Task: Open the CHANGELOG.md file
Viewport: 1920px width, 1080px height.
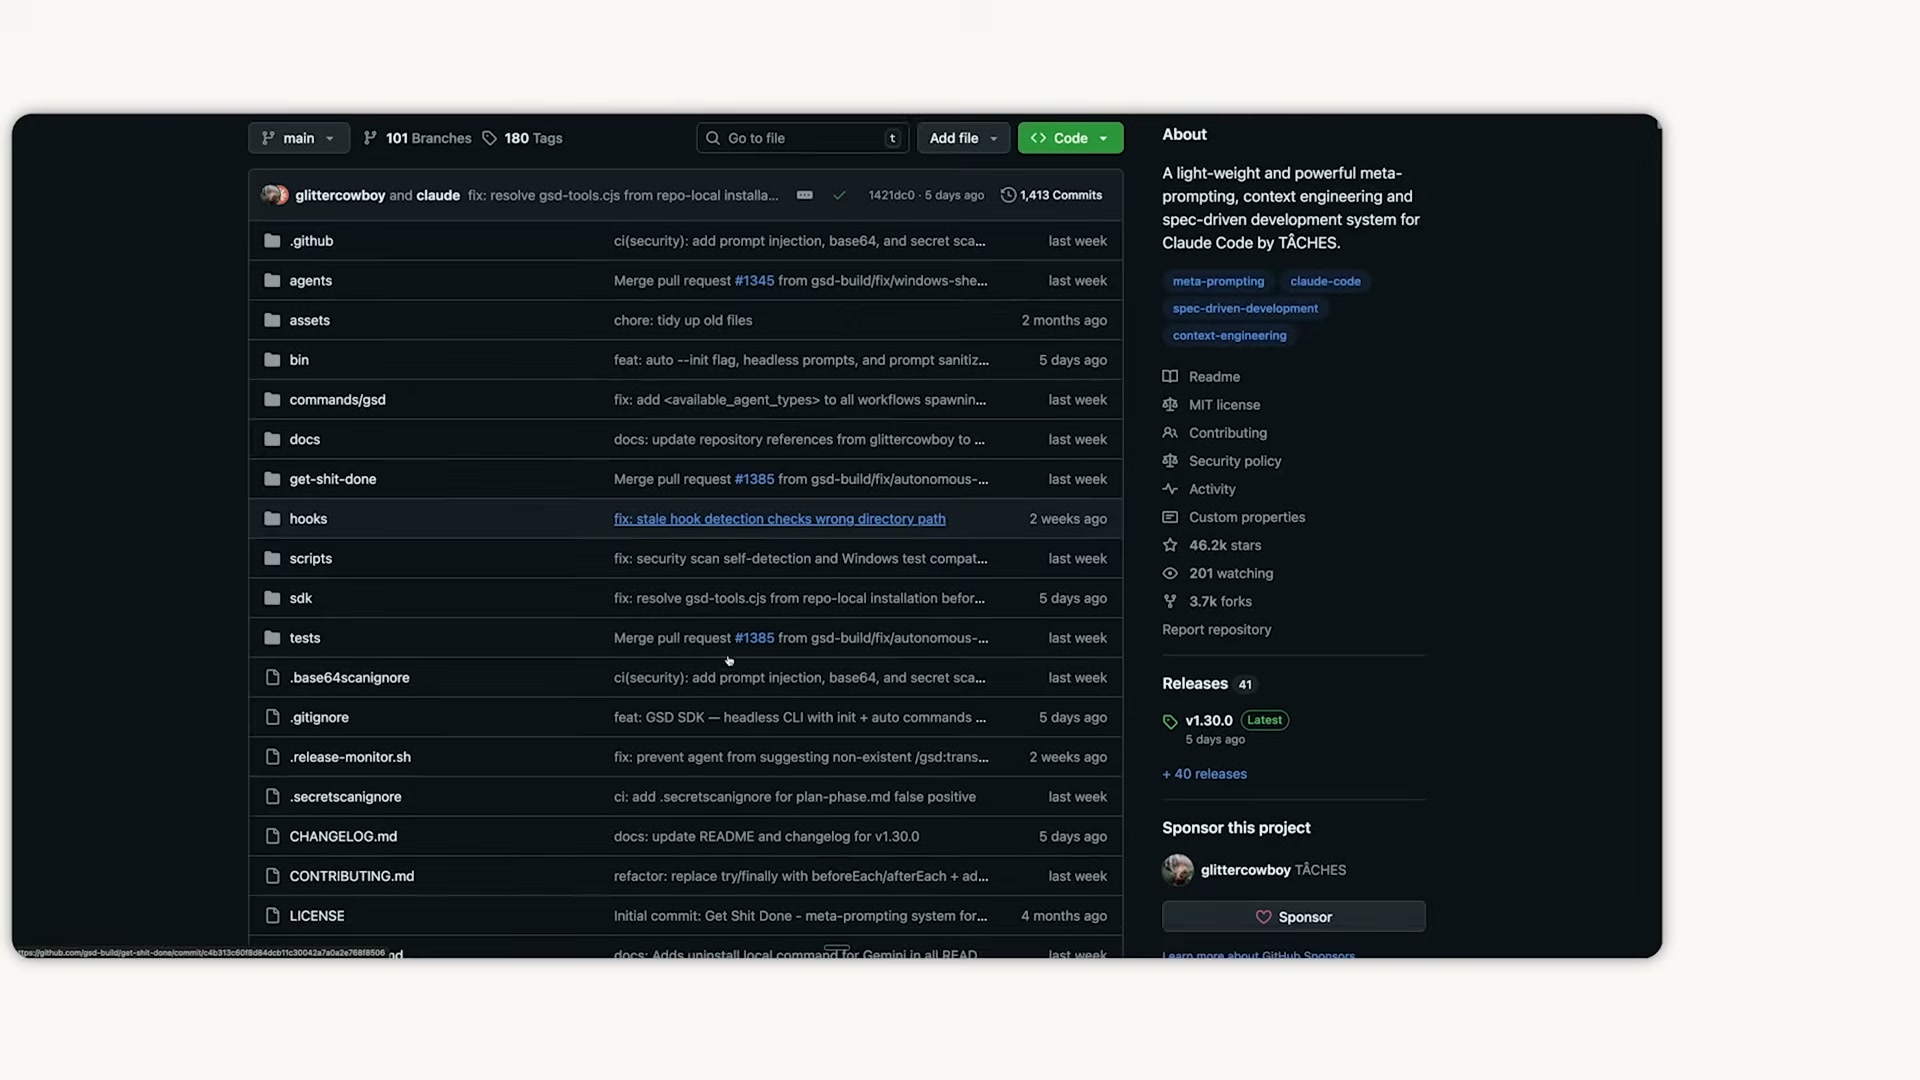Action: click(x=343, y=836)
